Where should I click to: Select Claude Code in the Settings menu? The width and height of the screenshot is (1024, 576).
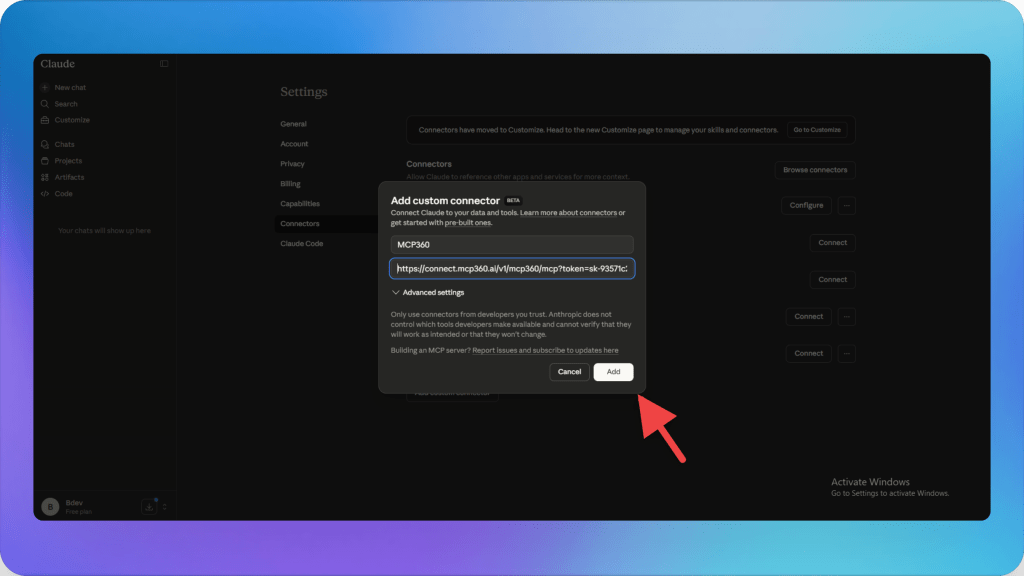coord(302,244)
